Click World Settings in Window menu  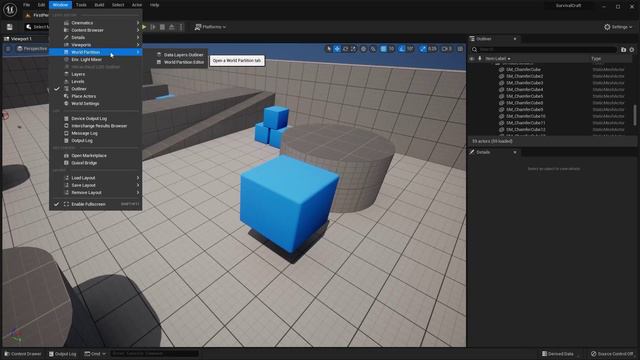point(96,104)
